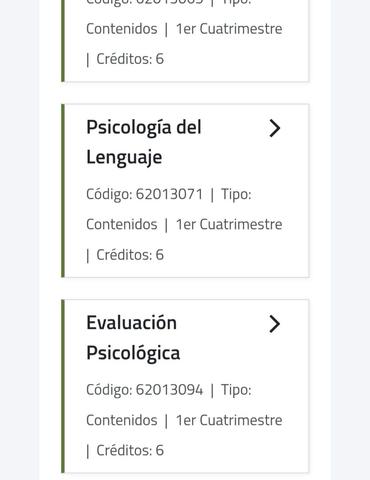Select the Evaluación Psicológica course title
The width and height of the screenshot is (370, 480).
click(x=133, y=338)
